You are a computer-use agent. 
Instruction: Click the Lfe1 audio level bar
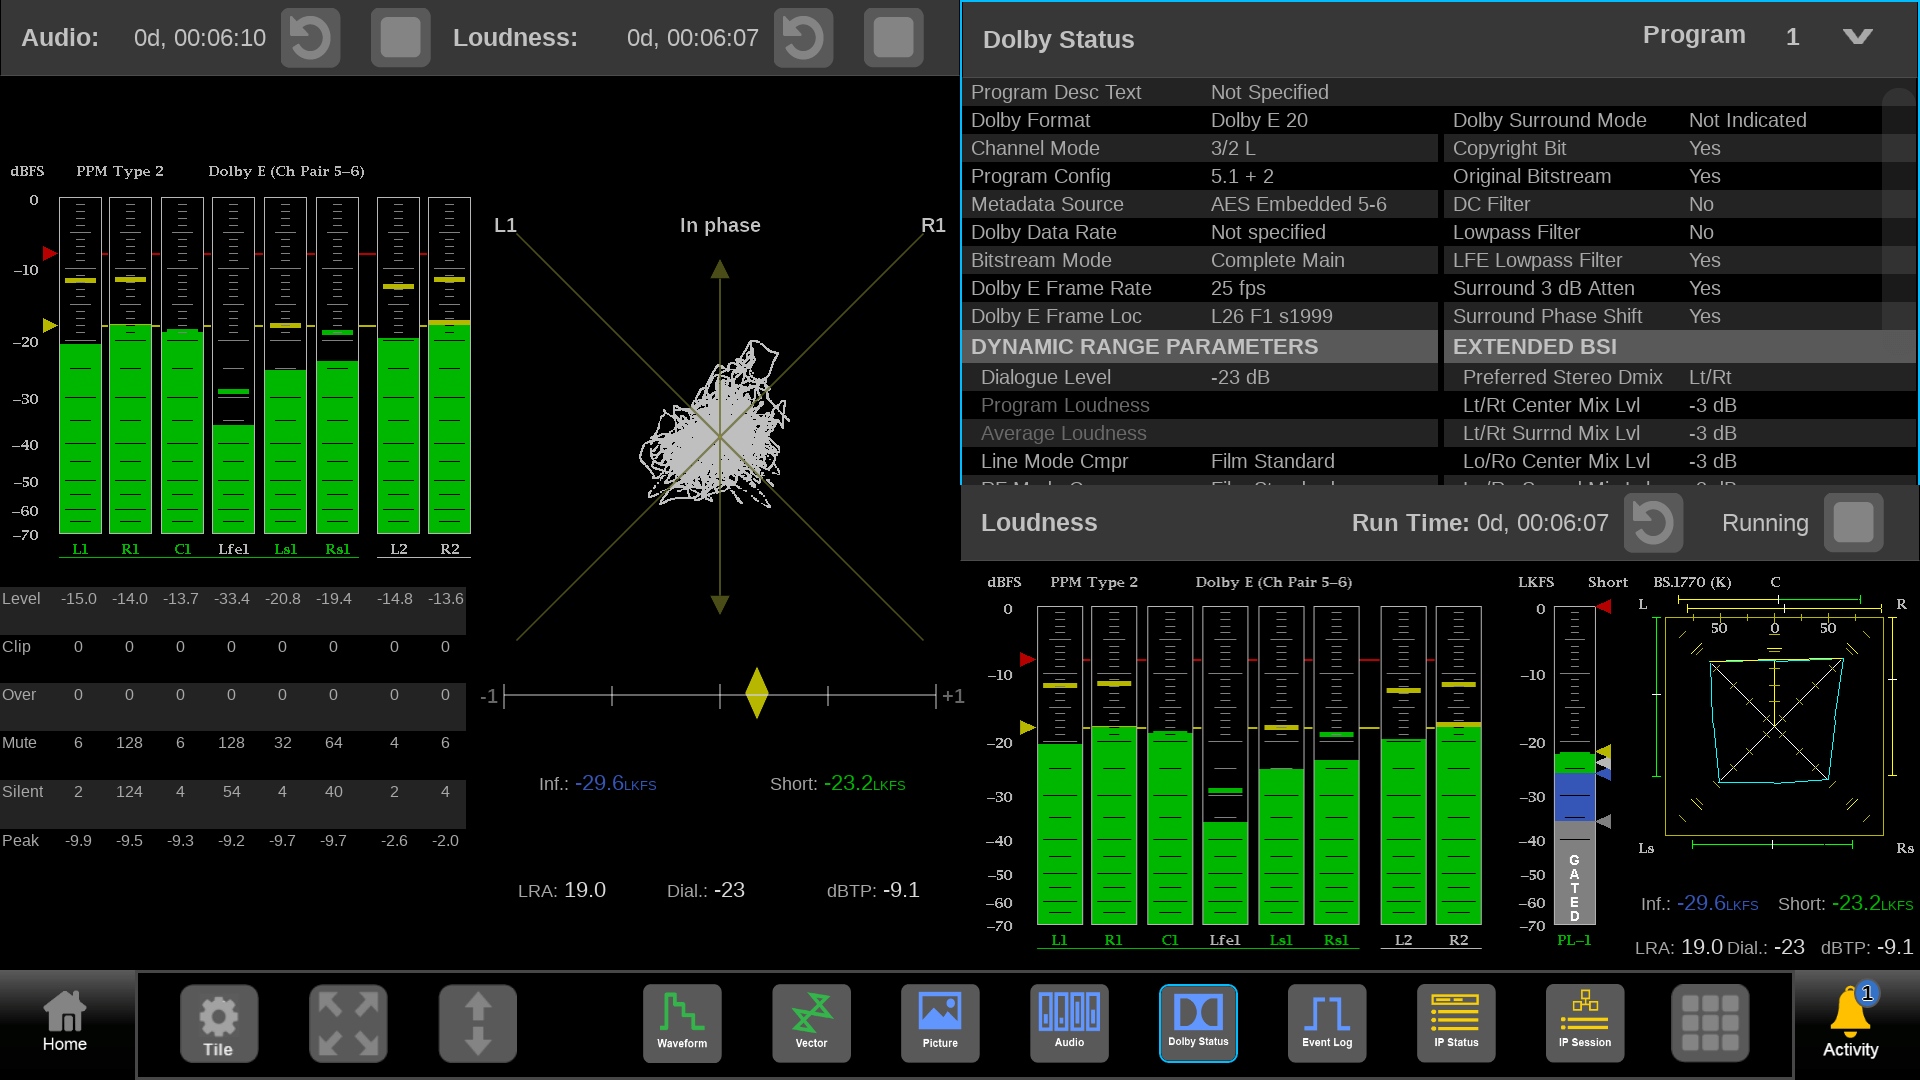tap(233, 366)
